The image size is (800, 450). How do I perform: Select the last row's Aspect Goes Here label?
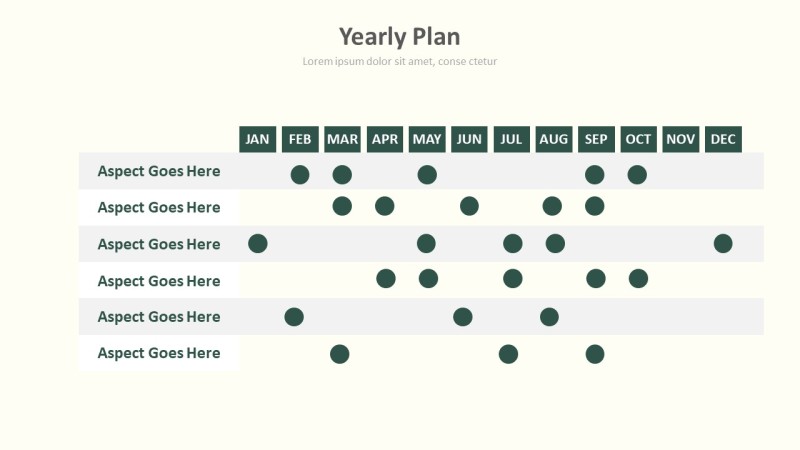tap(159, 353)
